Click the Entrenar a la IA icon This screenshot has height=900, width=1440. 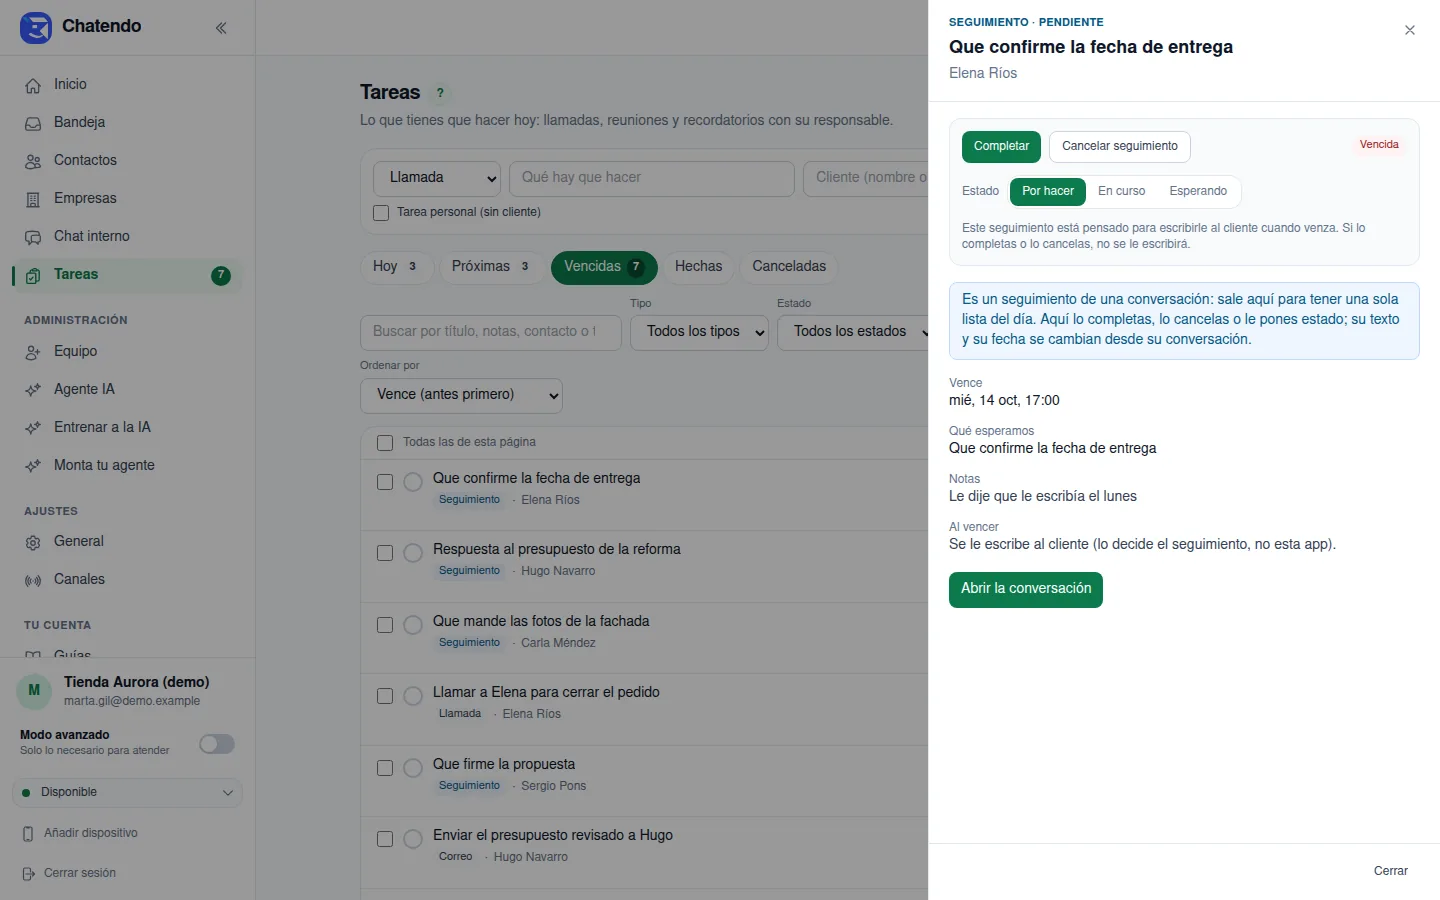33,428
